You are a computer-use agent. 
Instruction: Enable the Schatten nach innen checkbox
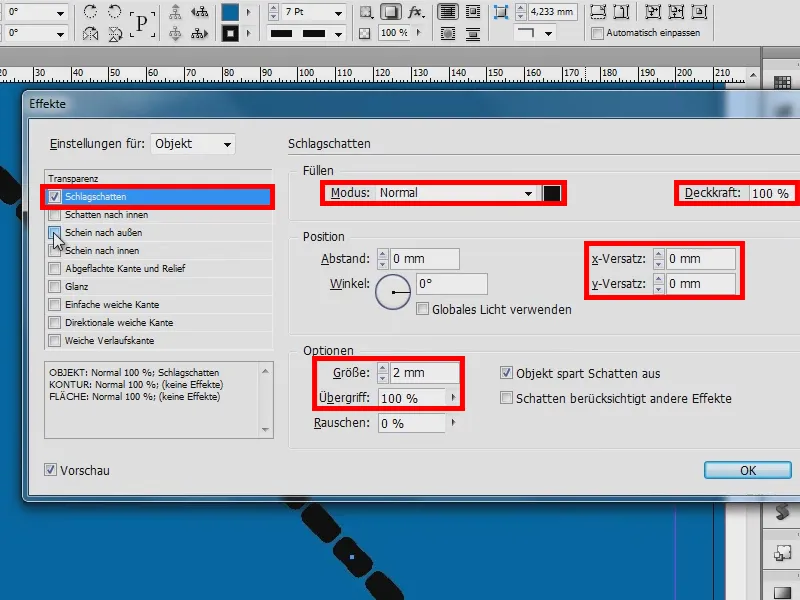(x=54, y=215)
